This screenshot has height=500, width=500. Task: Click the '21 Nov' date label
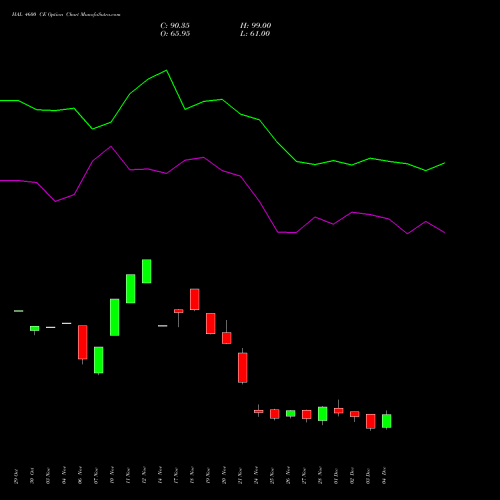240,476
